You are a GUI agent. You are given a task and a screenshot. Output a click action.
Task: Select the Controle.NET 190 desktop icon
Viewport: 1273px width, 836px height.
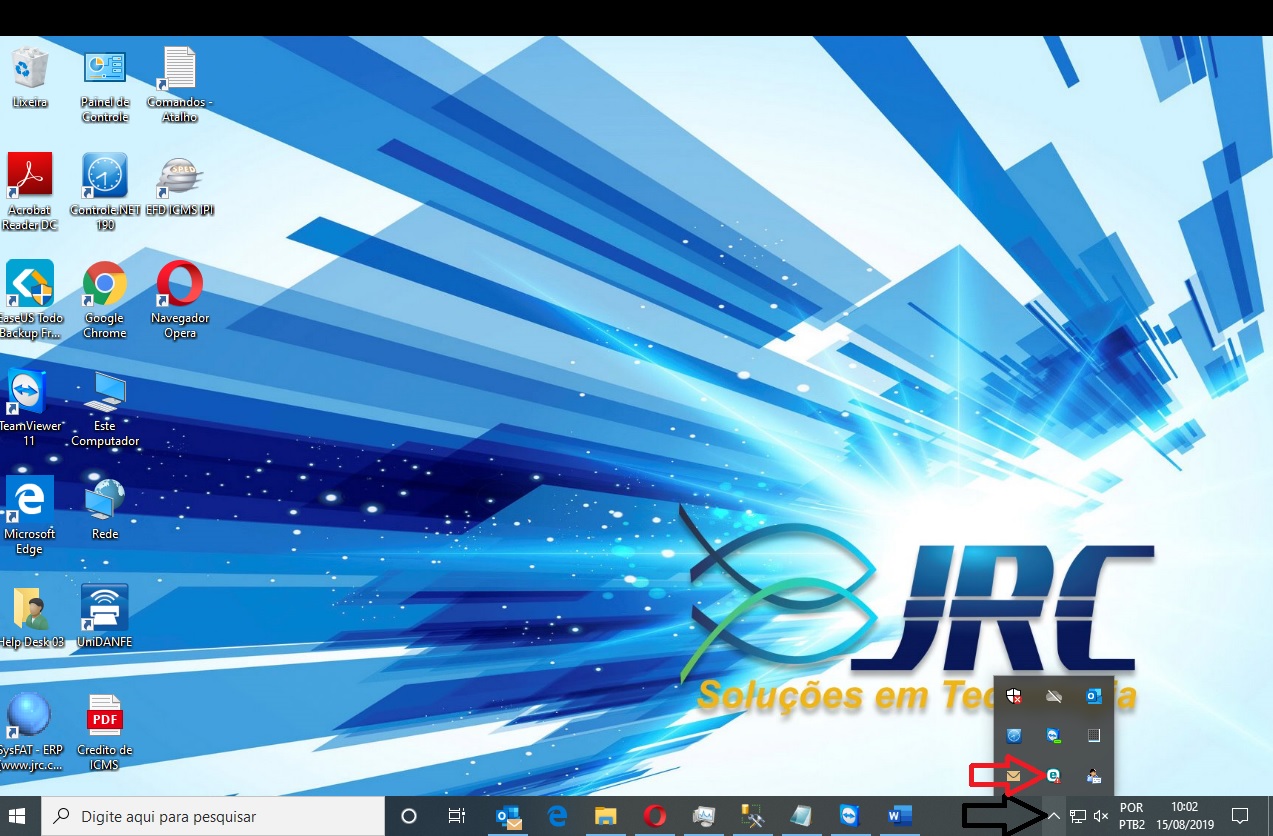pos(105,192)
